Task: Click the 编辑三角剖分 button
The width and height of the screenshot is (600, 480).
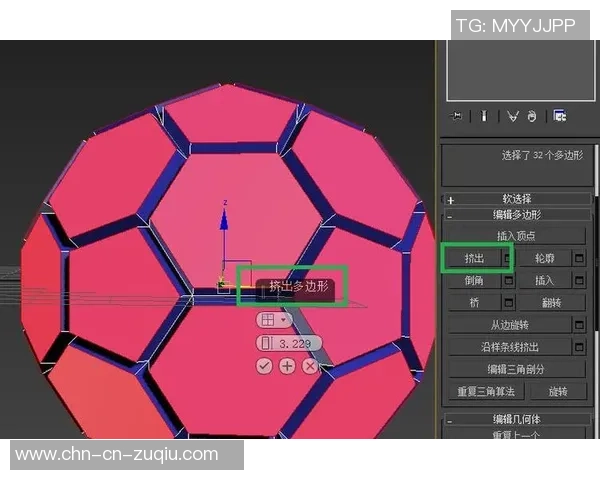Action: [x=516, y=369]
